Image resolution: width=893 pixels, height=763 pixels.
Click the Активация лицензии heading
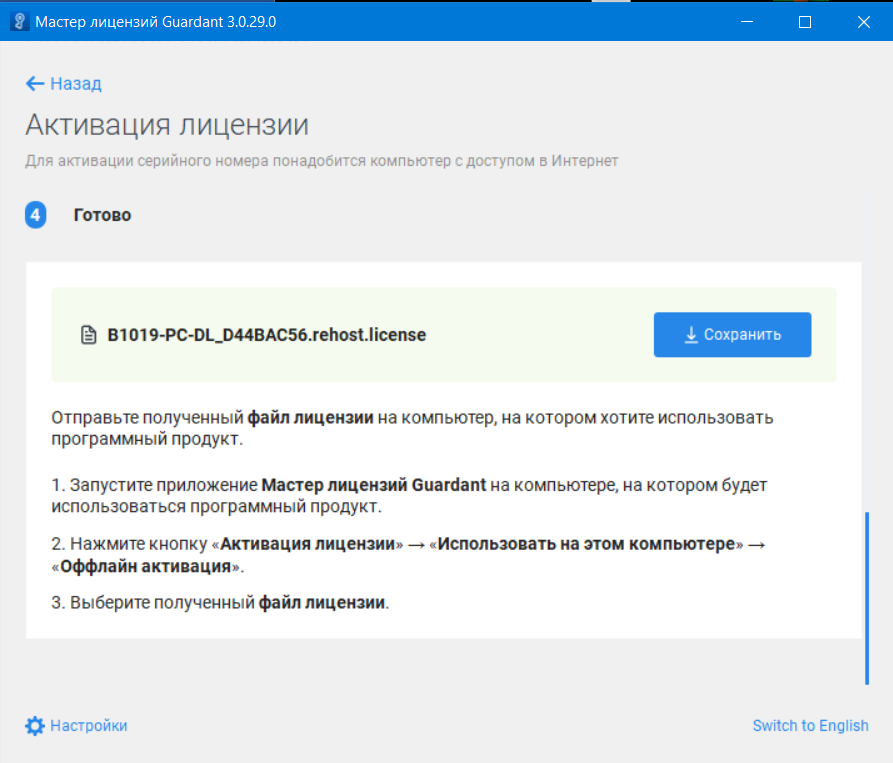[167, 125]
